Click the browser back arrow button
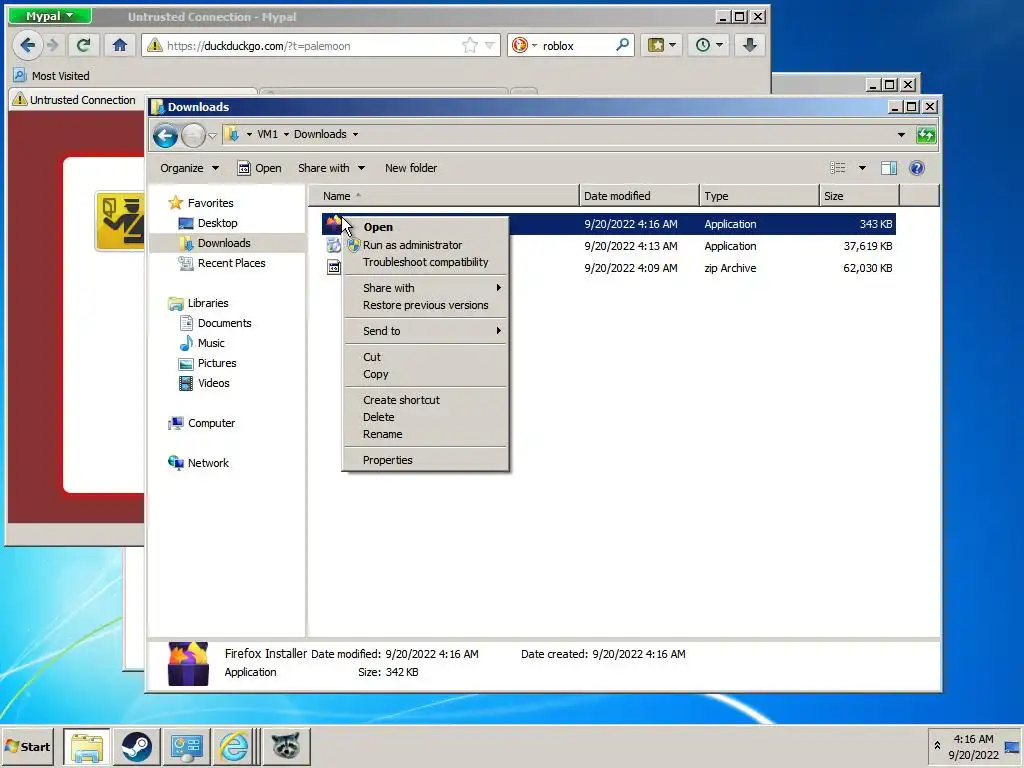Image resolution: width=1024 pixels, height=768 pixels. coord(27,45)
